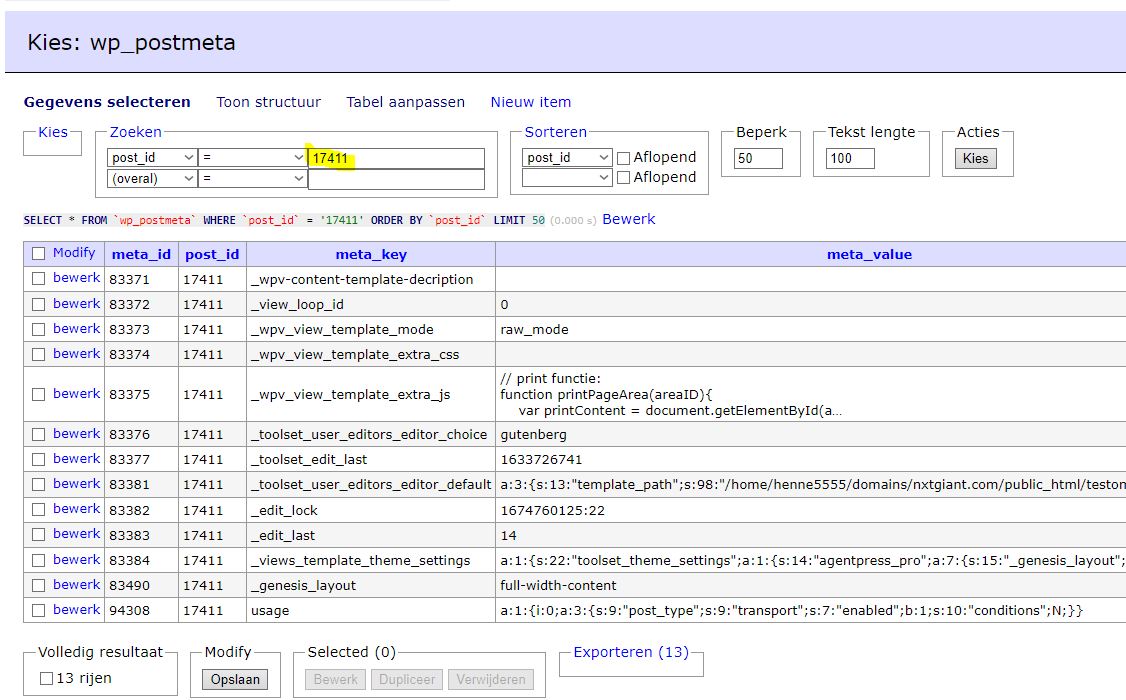Edit row 83371 via bewerk link
This screenshot has width=1126, height=700.
coord(76,278)
